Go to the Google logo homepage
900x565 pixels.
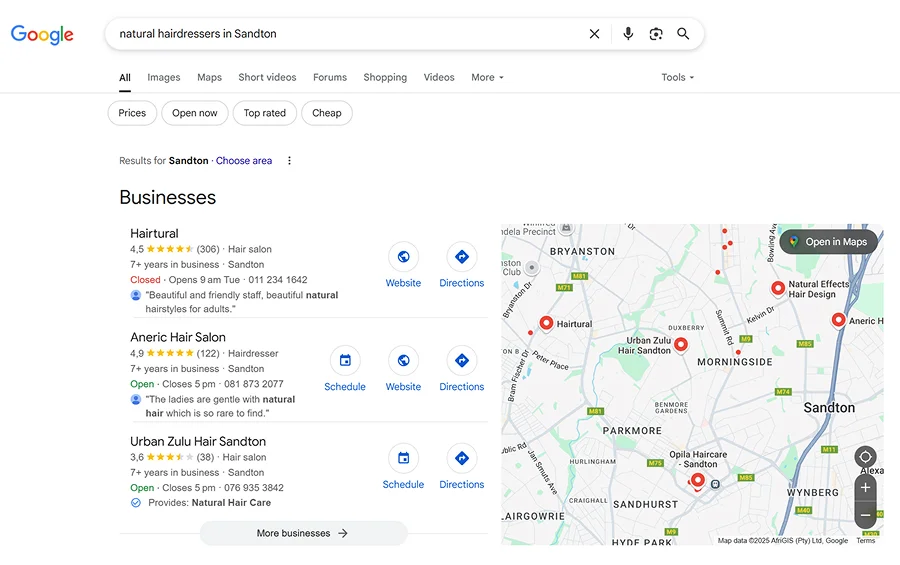42,34
